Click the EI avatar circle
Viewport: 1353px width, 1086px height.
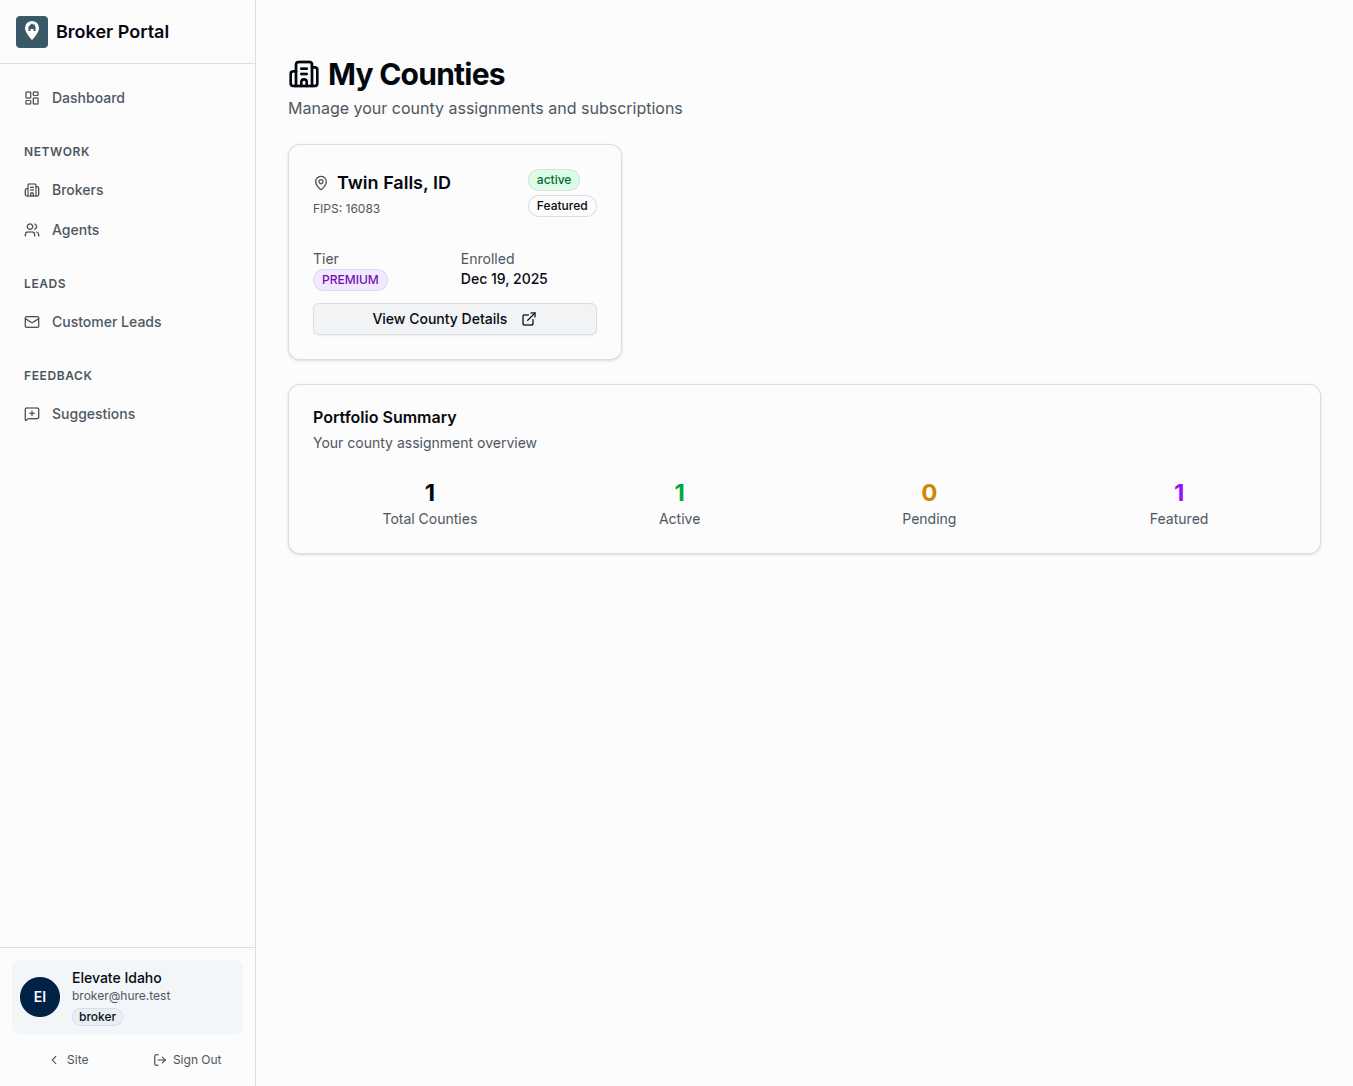click(x=40, y=996)
